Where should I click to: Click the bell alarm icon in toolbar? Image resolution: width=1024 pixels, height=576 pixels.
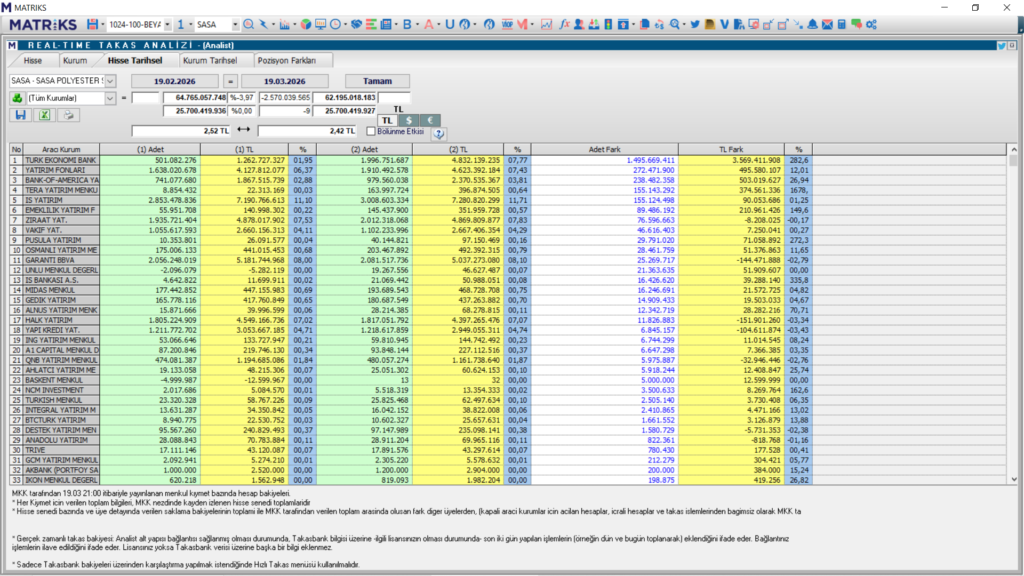tap(812, 24)
